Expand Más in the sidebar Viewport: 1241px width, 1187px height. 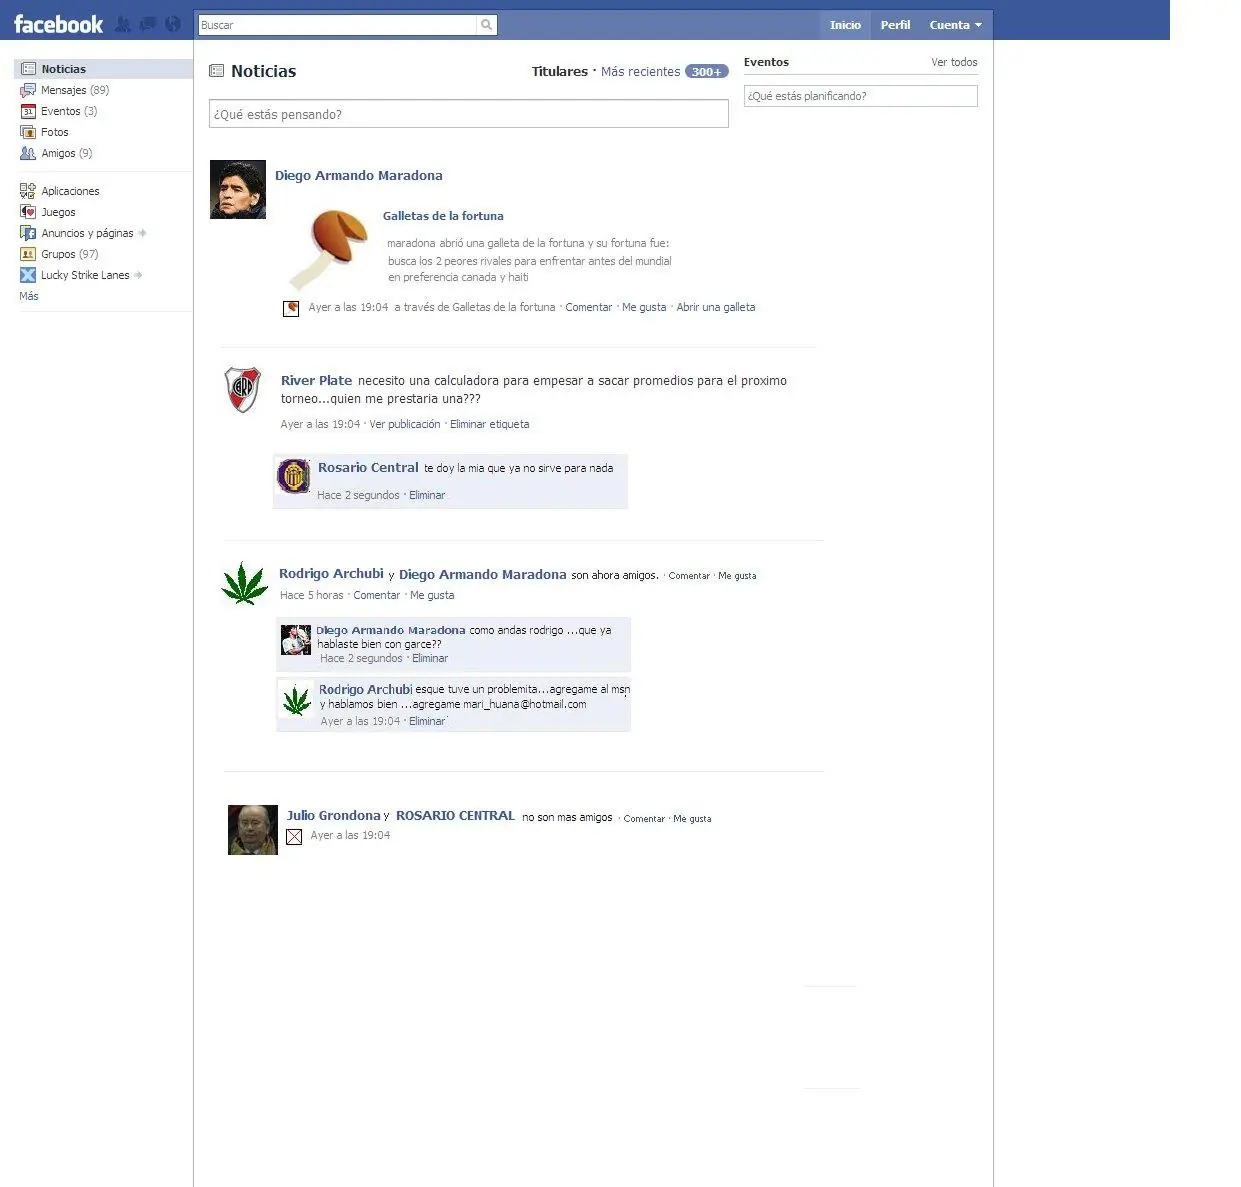(29, 296)
